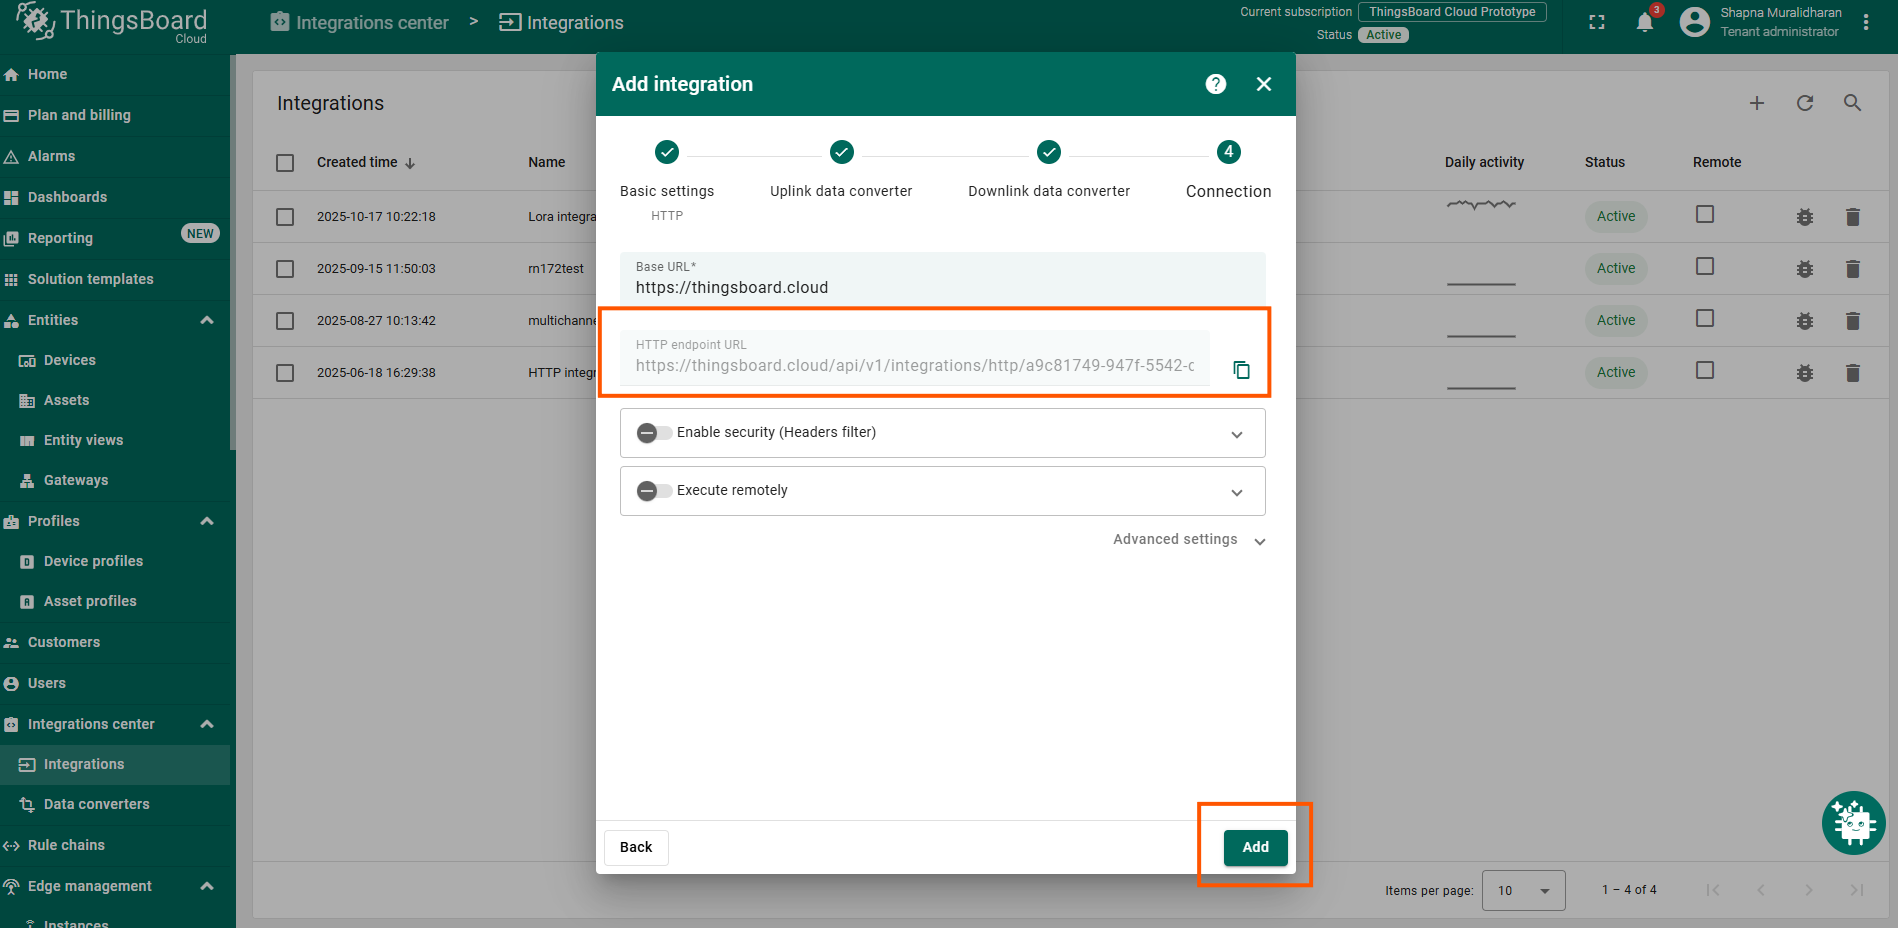Go to Dashboards in sidebar
This screenshot has width=1898, height=928.
click(x=67, y=197)
